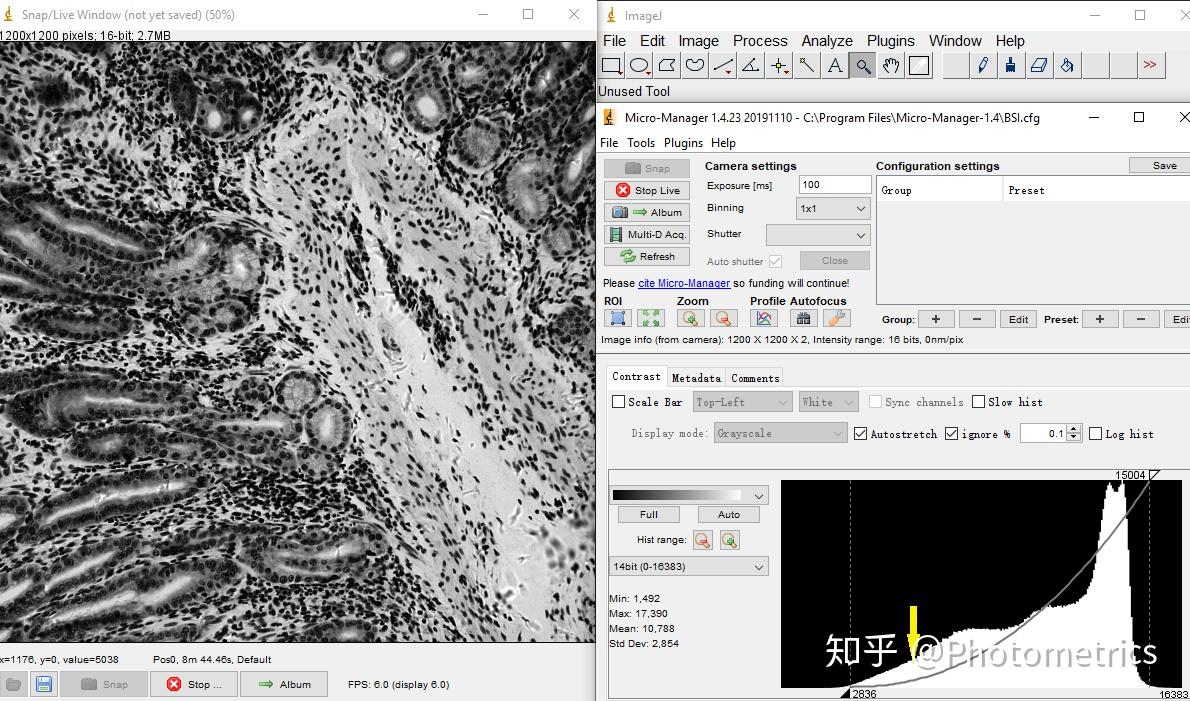Choose the Text tool in ImageJ toolbar
Screen dimensions: 1190x701
pyautogui.click(x=834, y=66)
